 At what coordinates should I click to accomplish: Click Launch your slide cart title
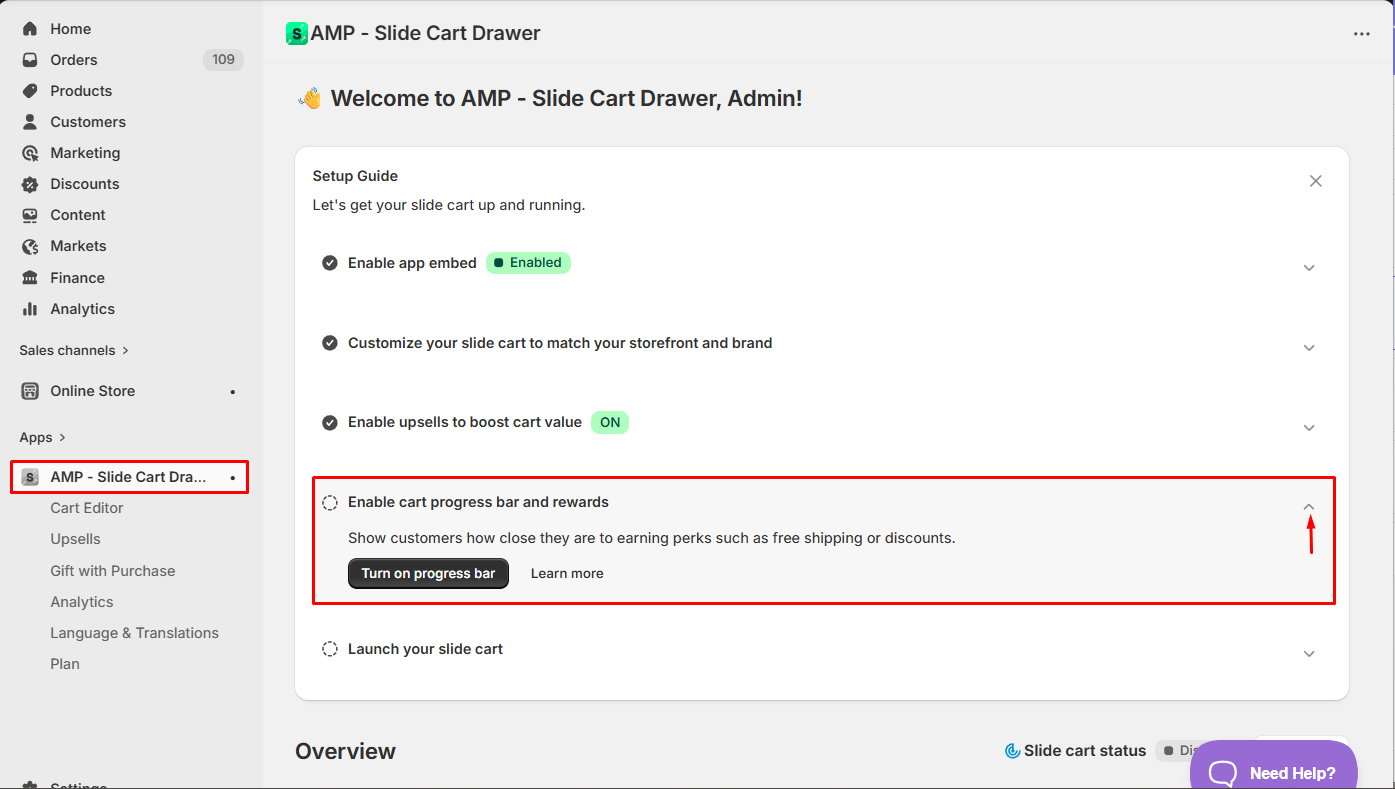[x=425, y=649]
